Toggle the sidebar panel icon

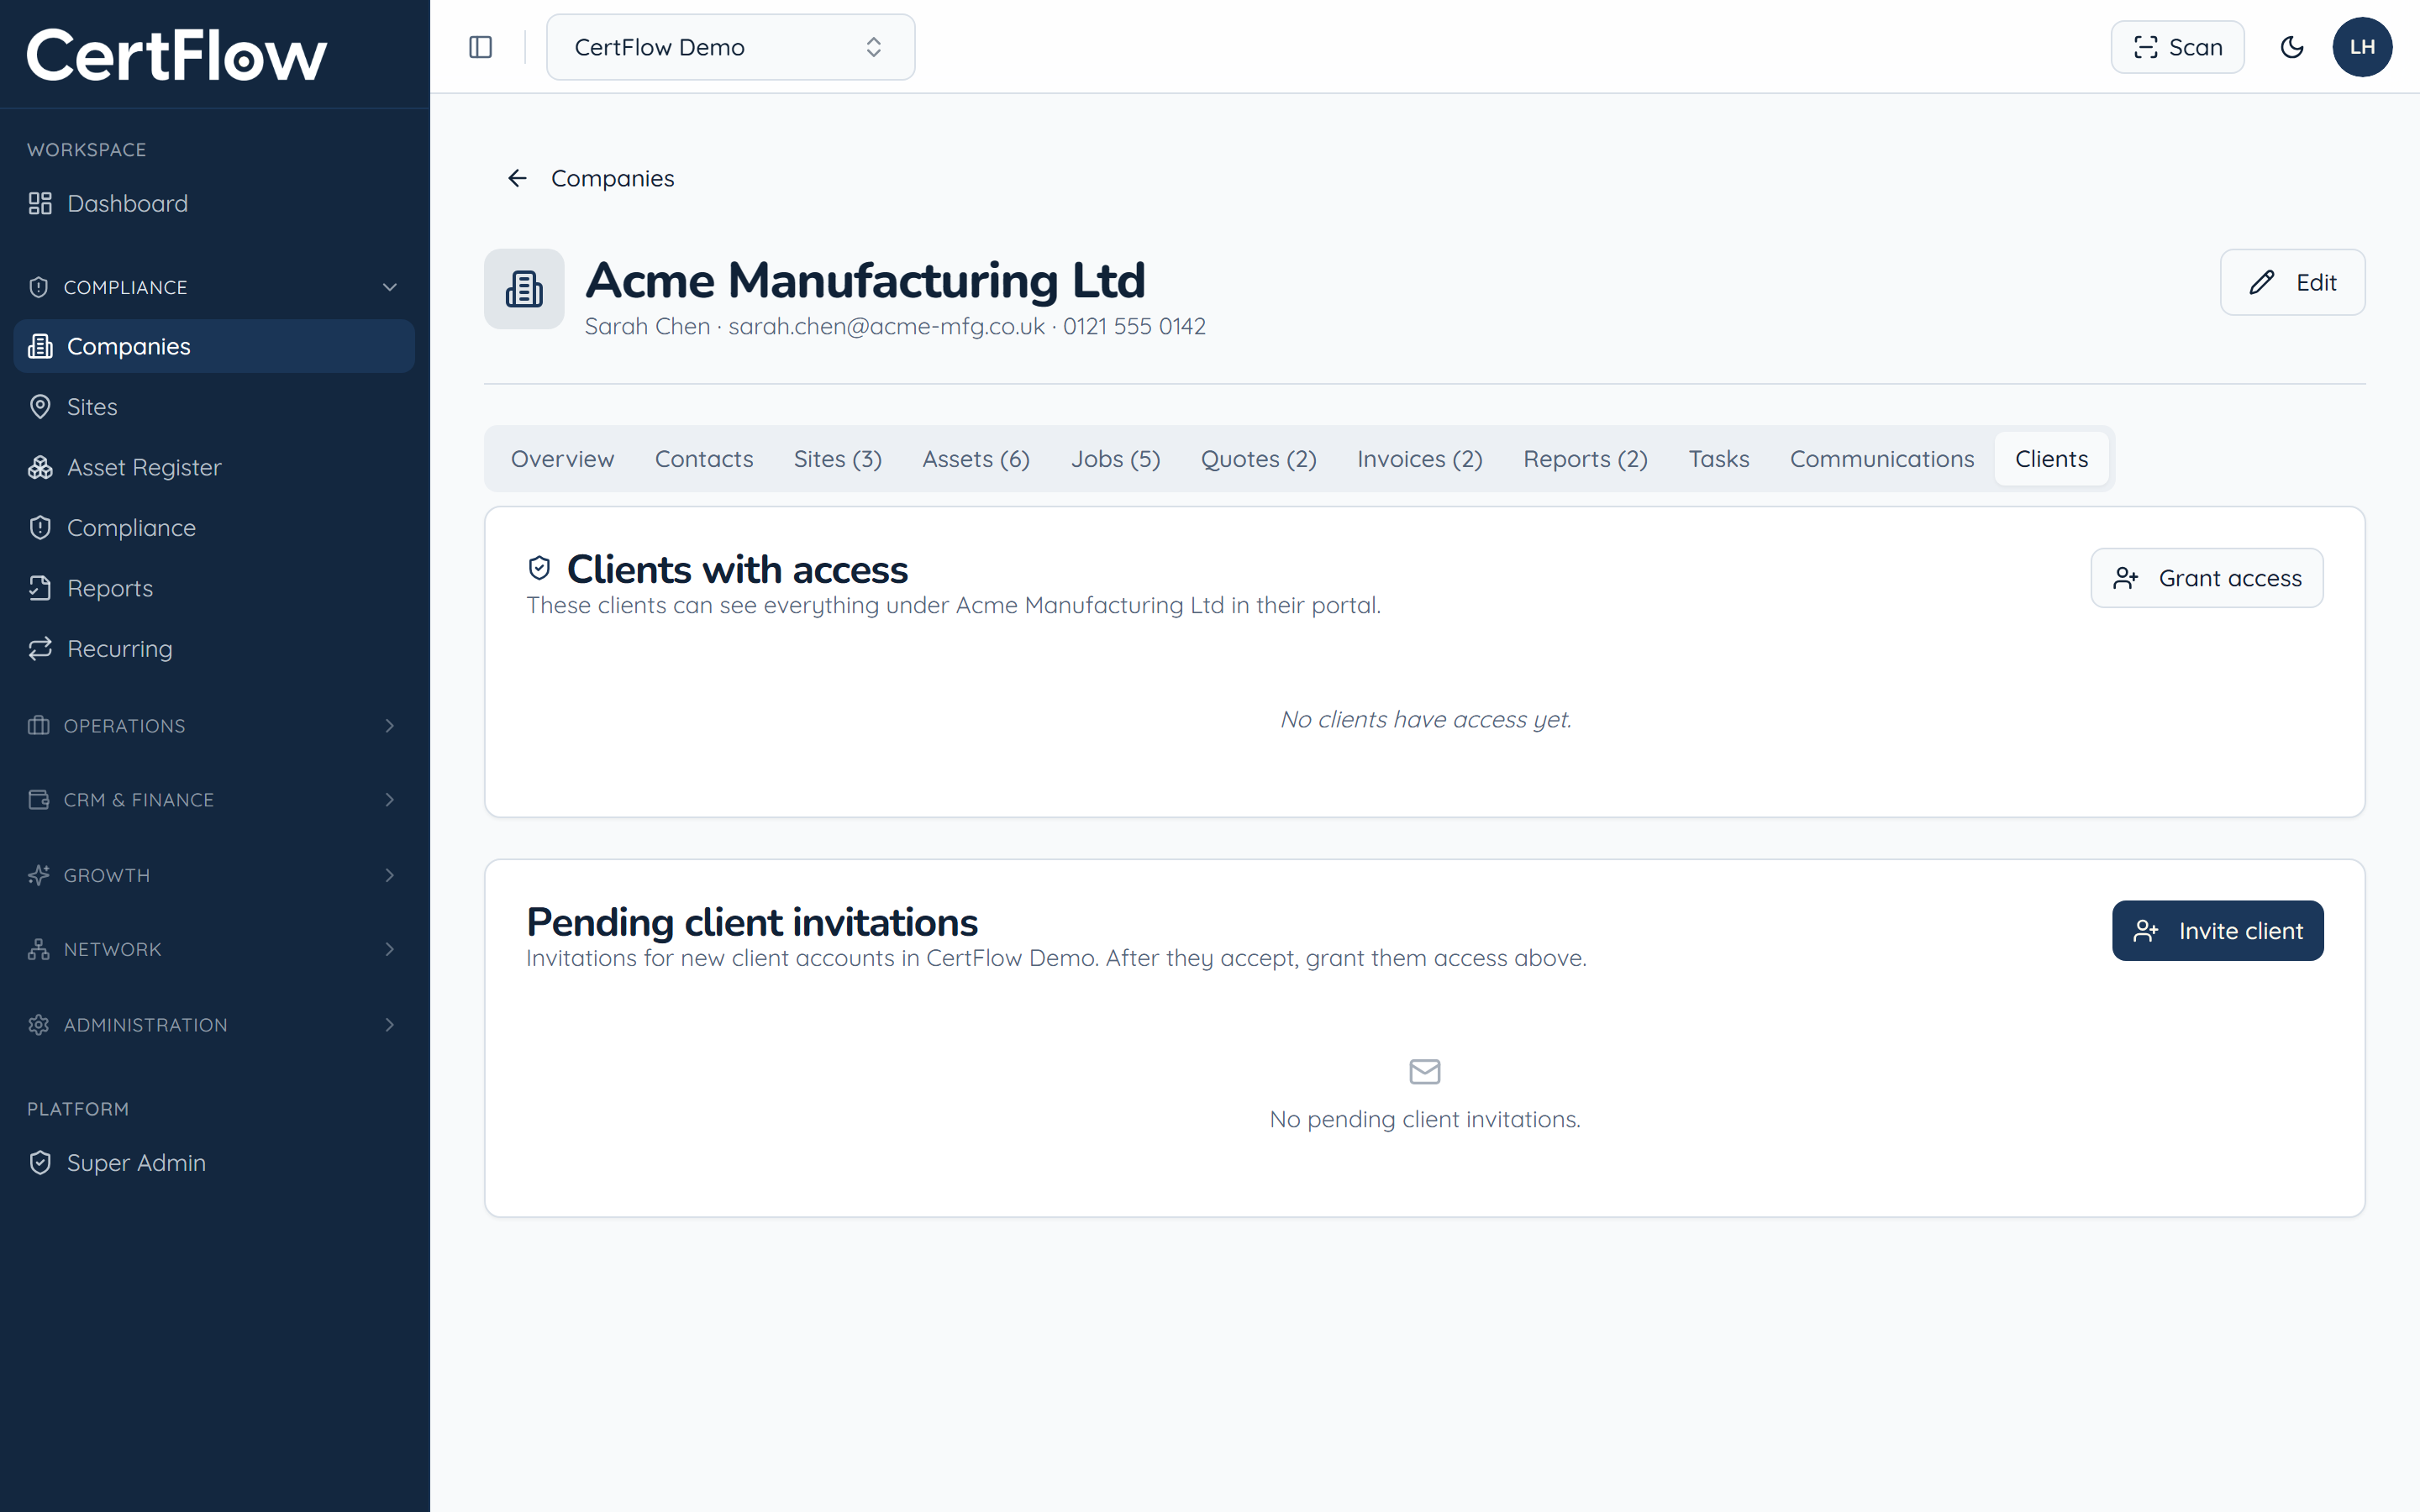[x=480, y=47]
